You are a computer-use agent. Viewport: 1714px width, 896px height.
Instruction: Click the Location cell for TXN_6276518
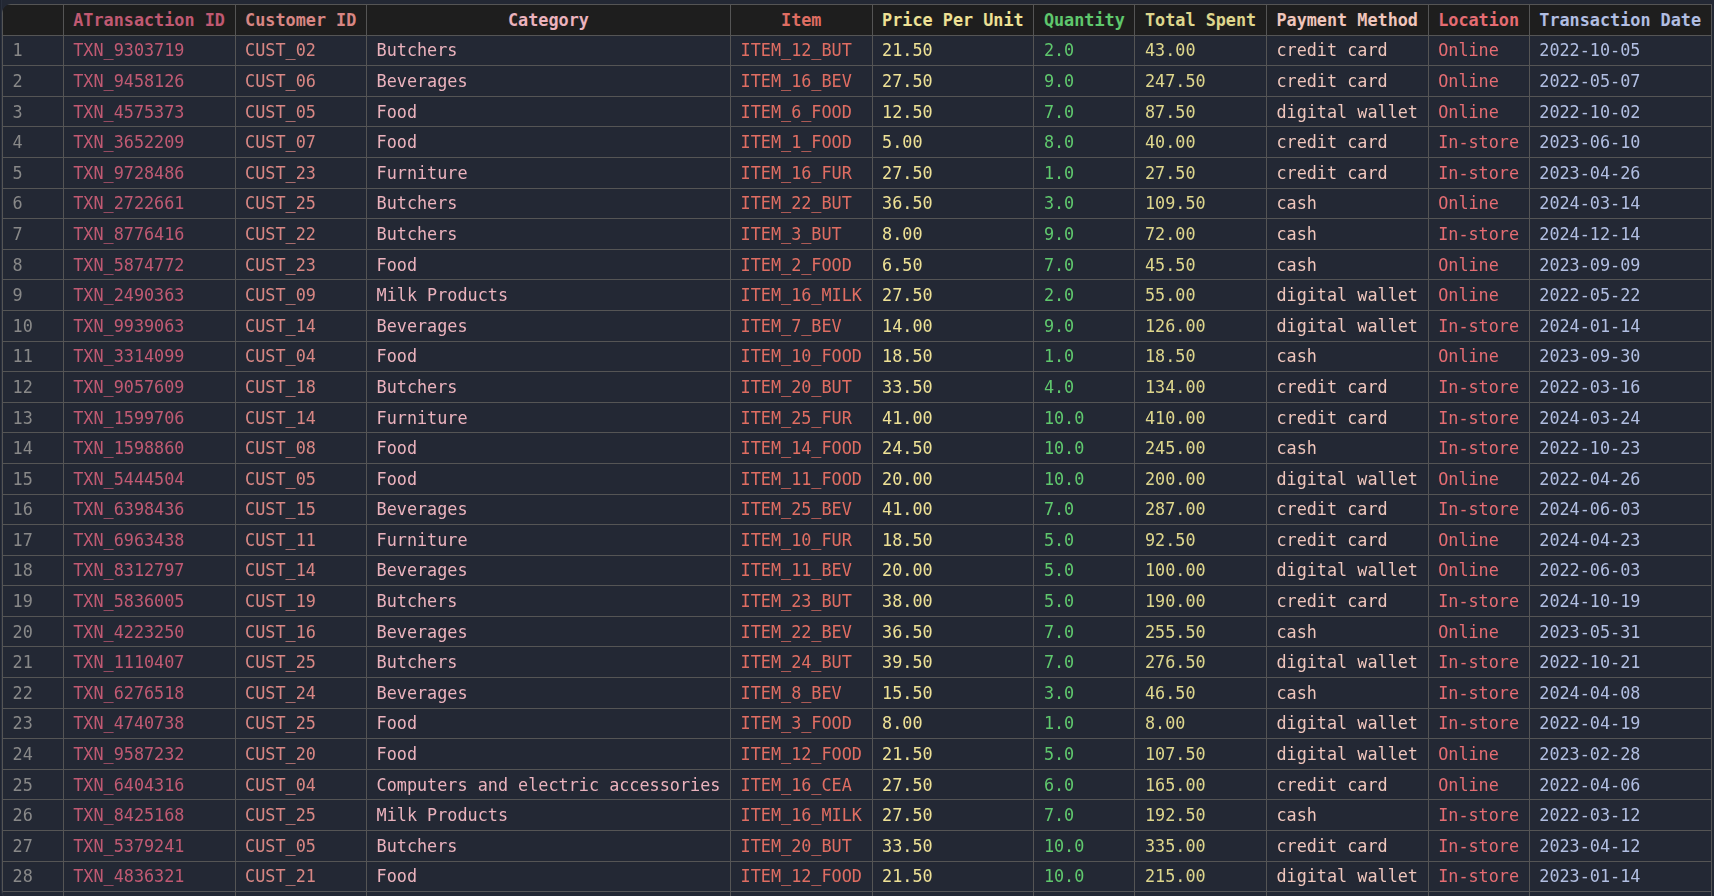(x=1478, y=693)
